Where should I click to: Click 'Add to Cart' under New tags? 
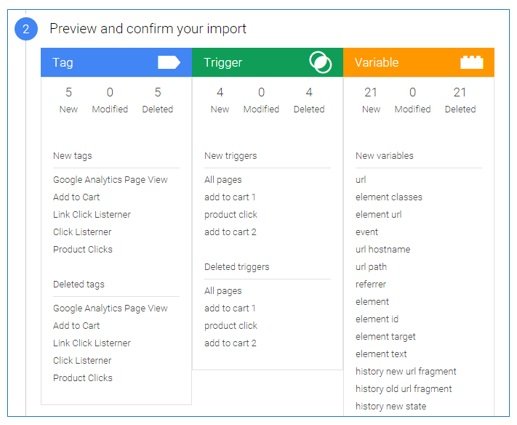tap(76, 197)
